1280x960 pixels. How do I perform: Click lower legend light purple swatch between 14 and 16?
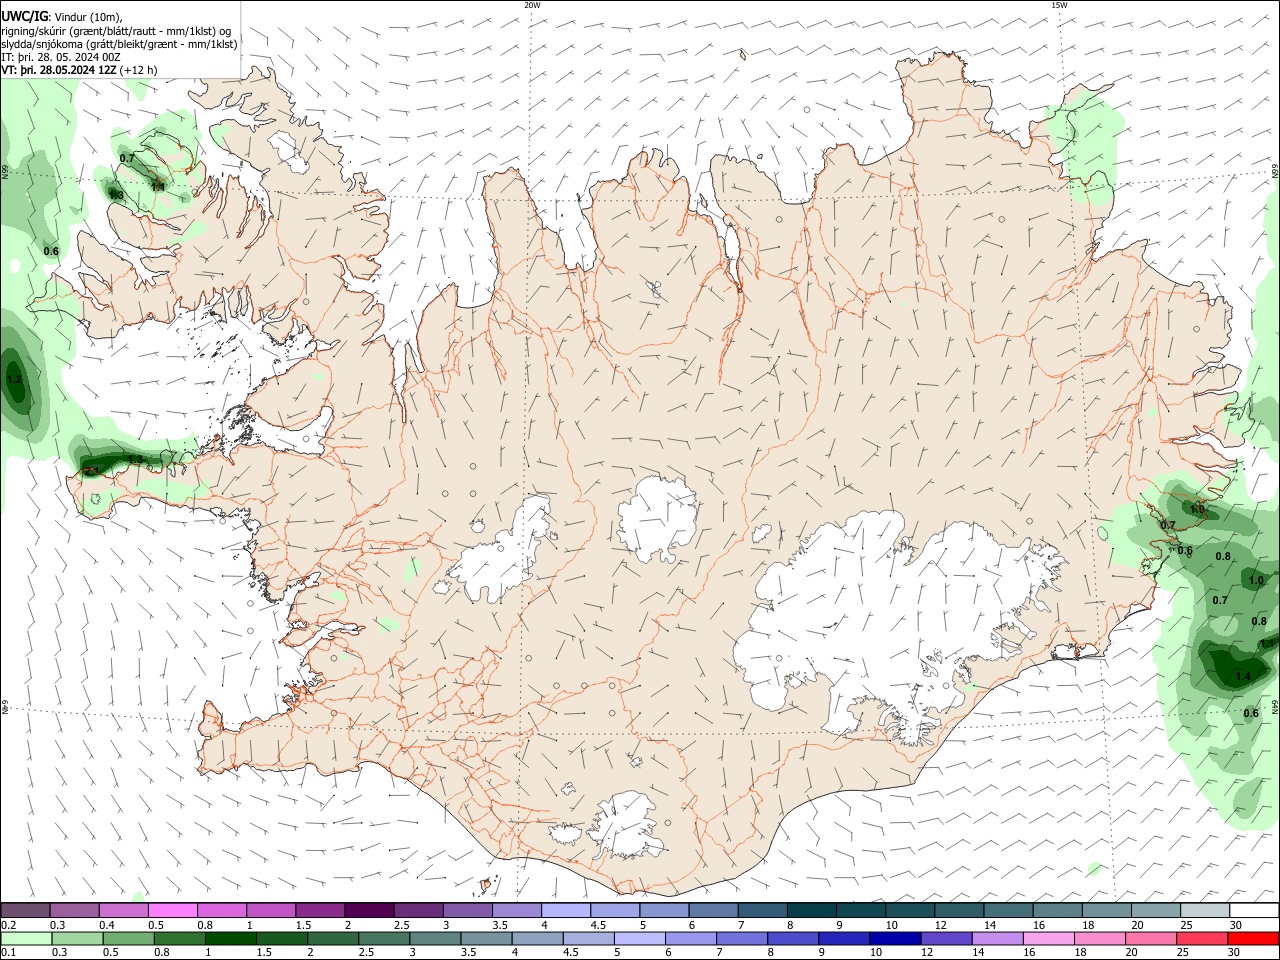pyautogui.click(x=998, y=939)
